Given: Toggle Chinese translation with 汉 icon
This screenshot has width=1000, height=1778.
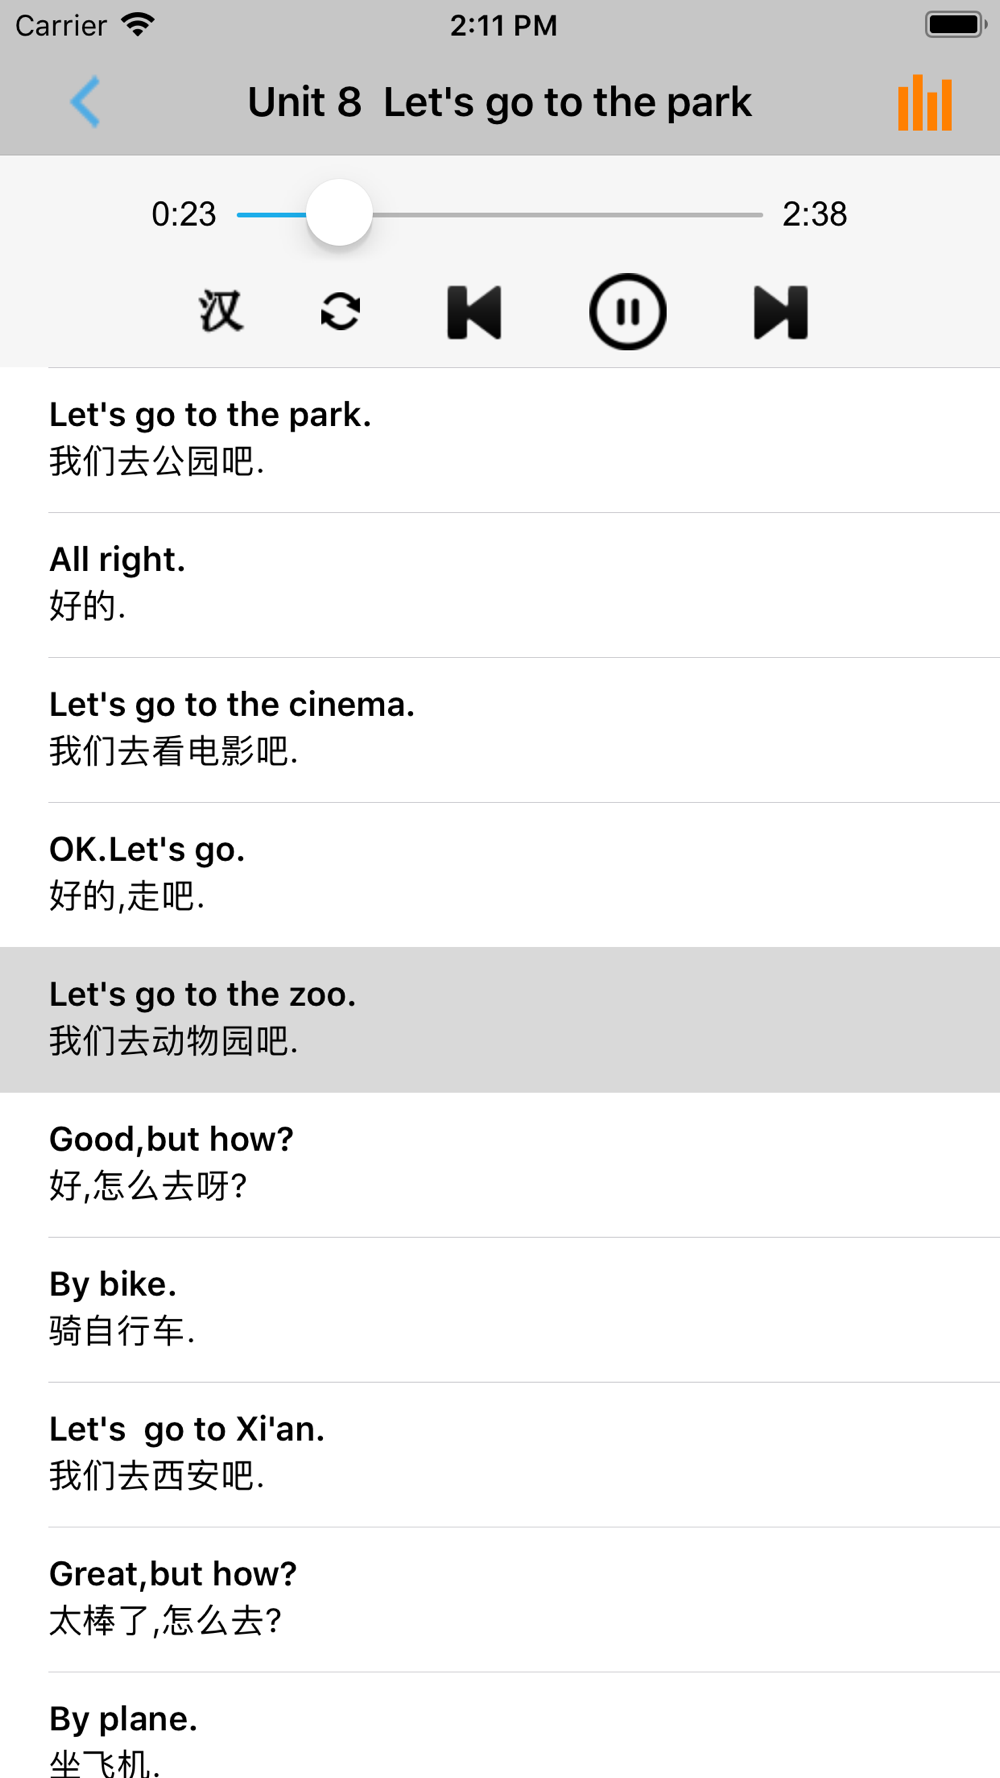Looking at the screenshot, I should [x=220, y=312].
